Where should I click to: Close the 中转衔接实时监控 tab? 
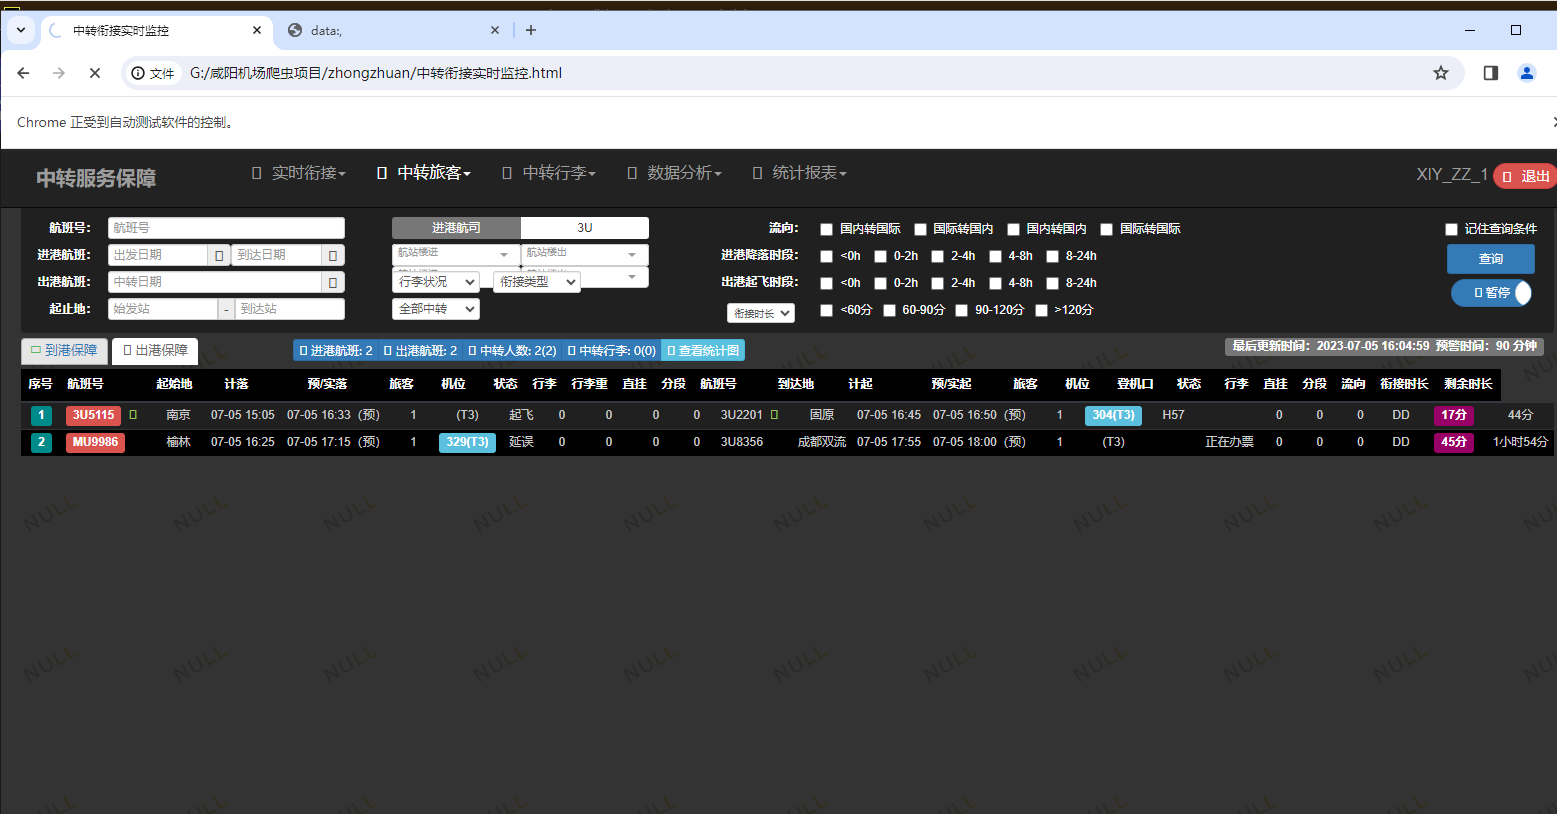256,30
